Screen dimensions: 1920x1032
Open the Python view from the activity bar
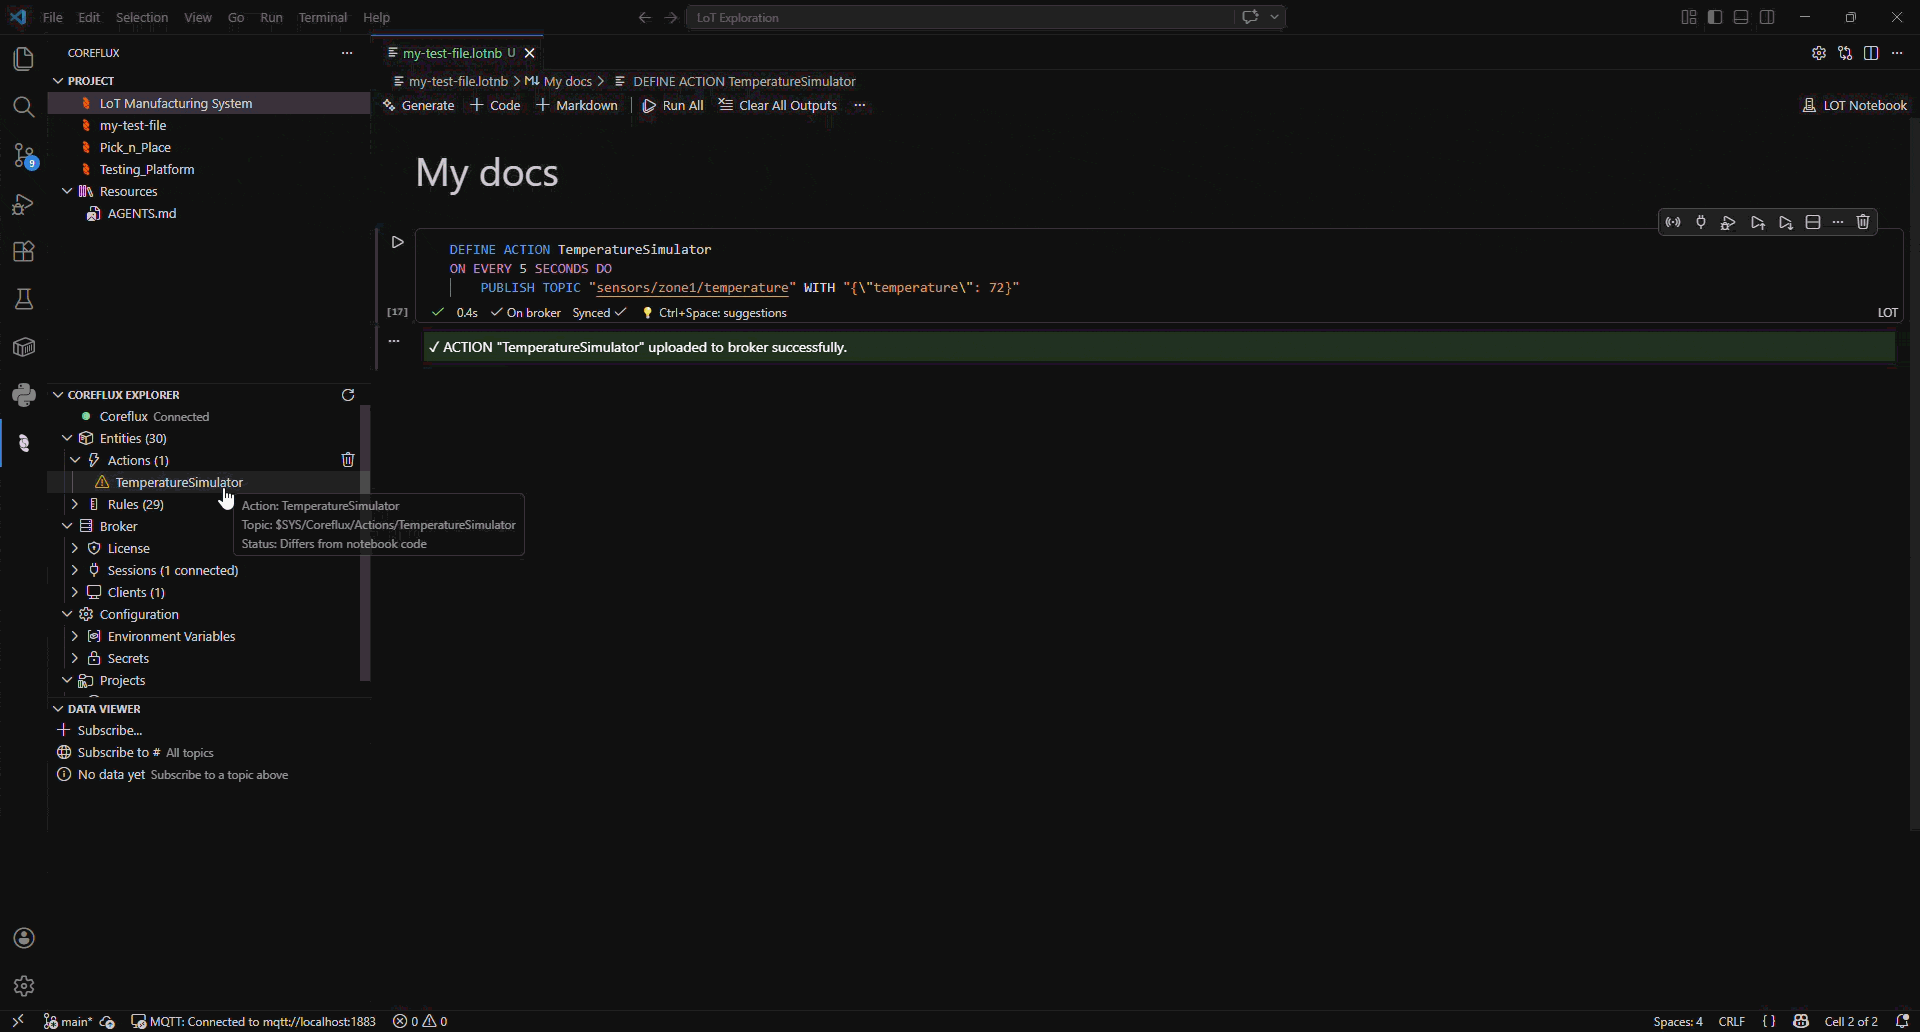click(x=24, y=394)
